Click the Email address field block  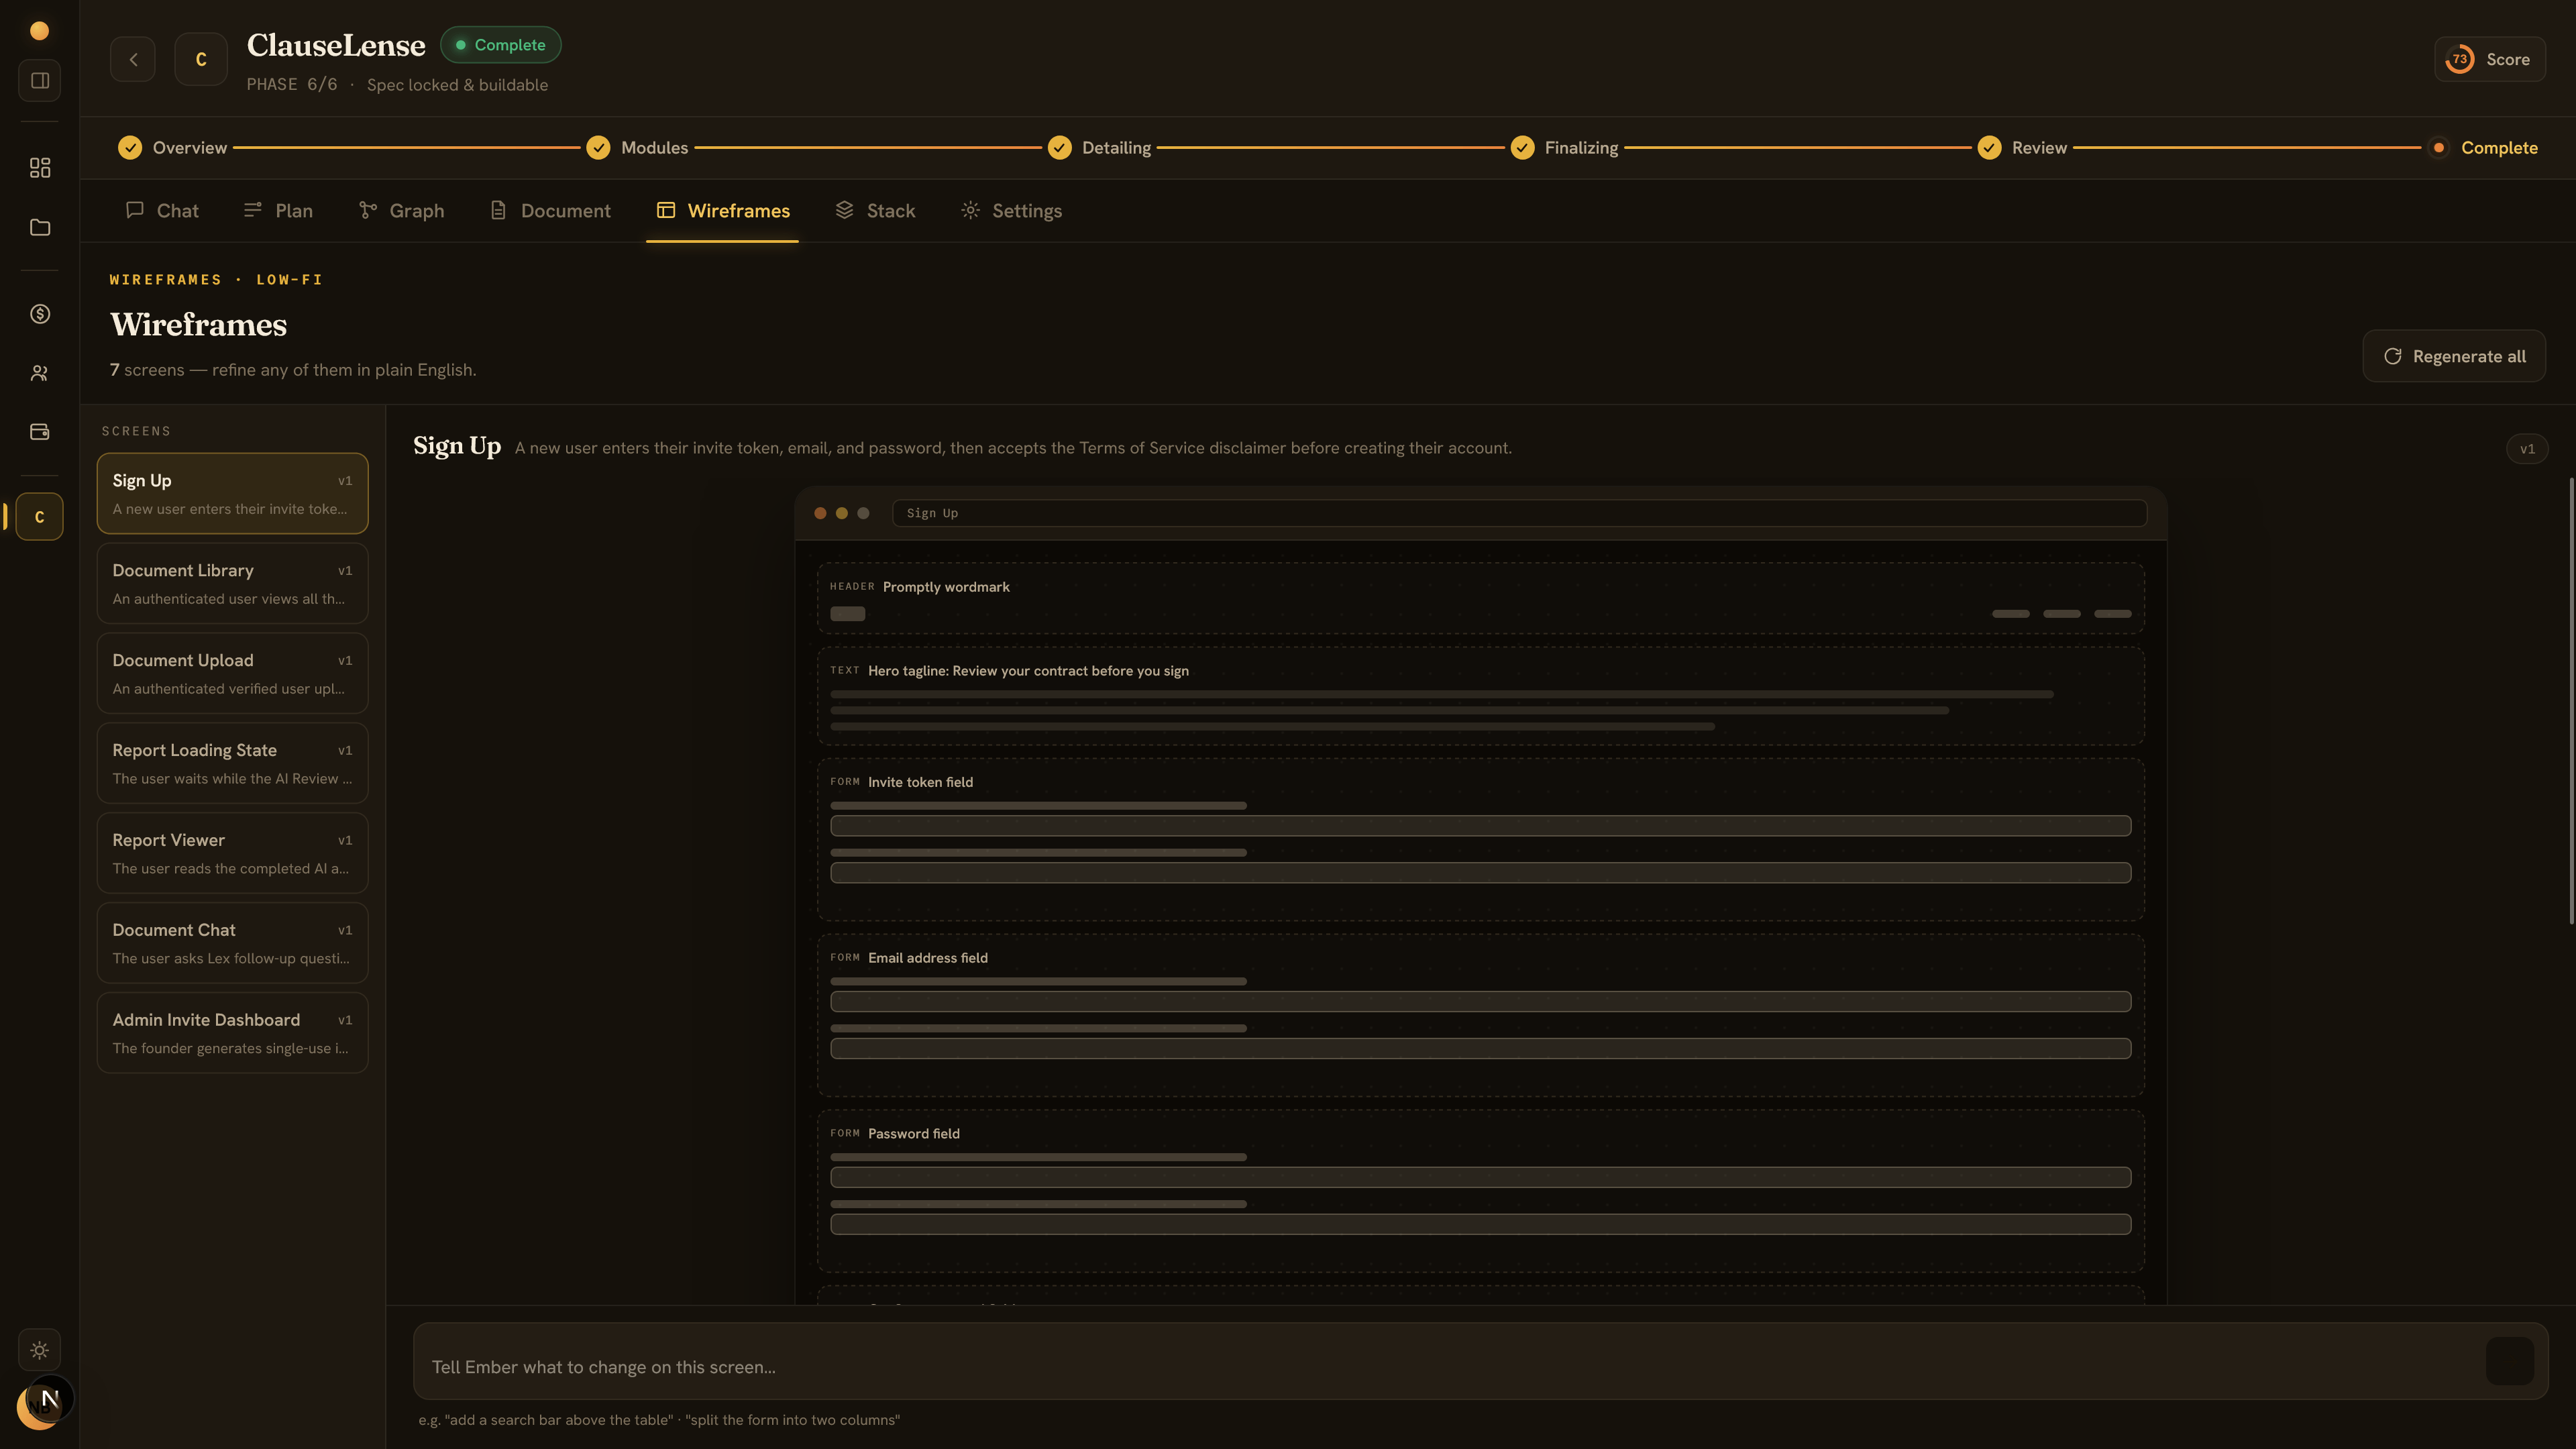[1481, 1016]
